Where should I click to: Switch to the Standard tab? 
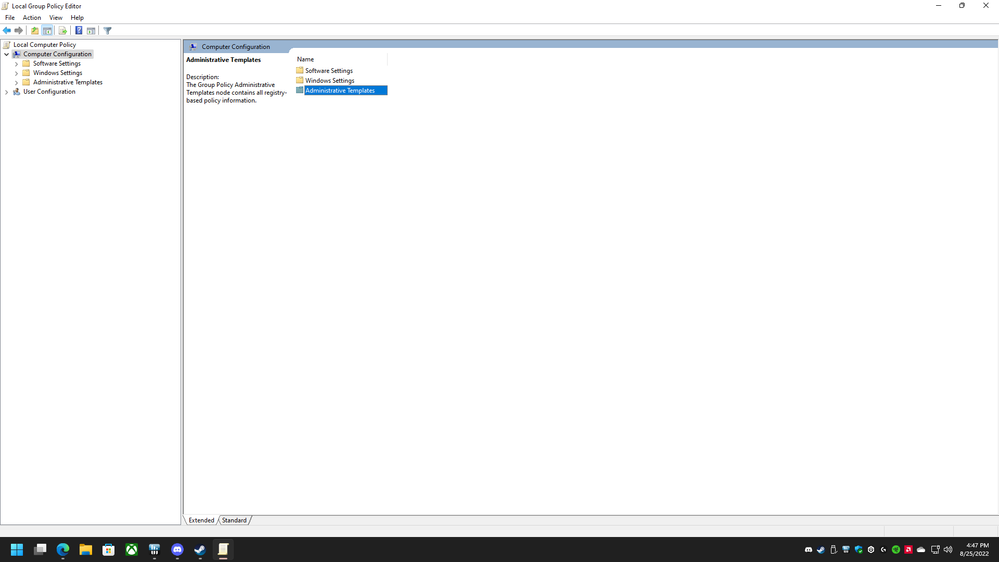pos(234,520)
